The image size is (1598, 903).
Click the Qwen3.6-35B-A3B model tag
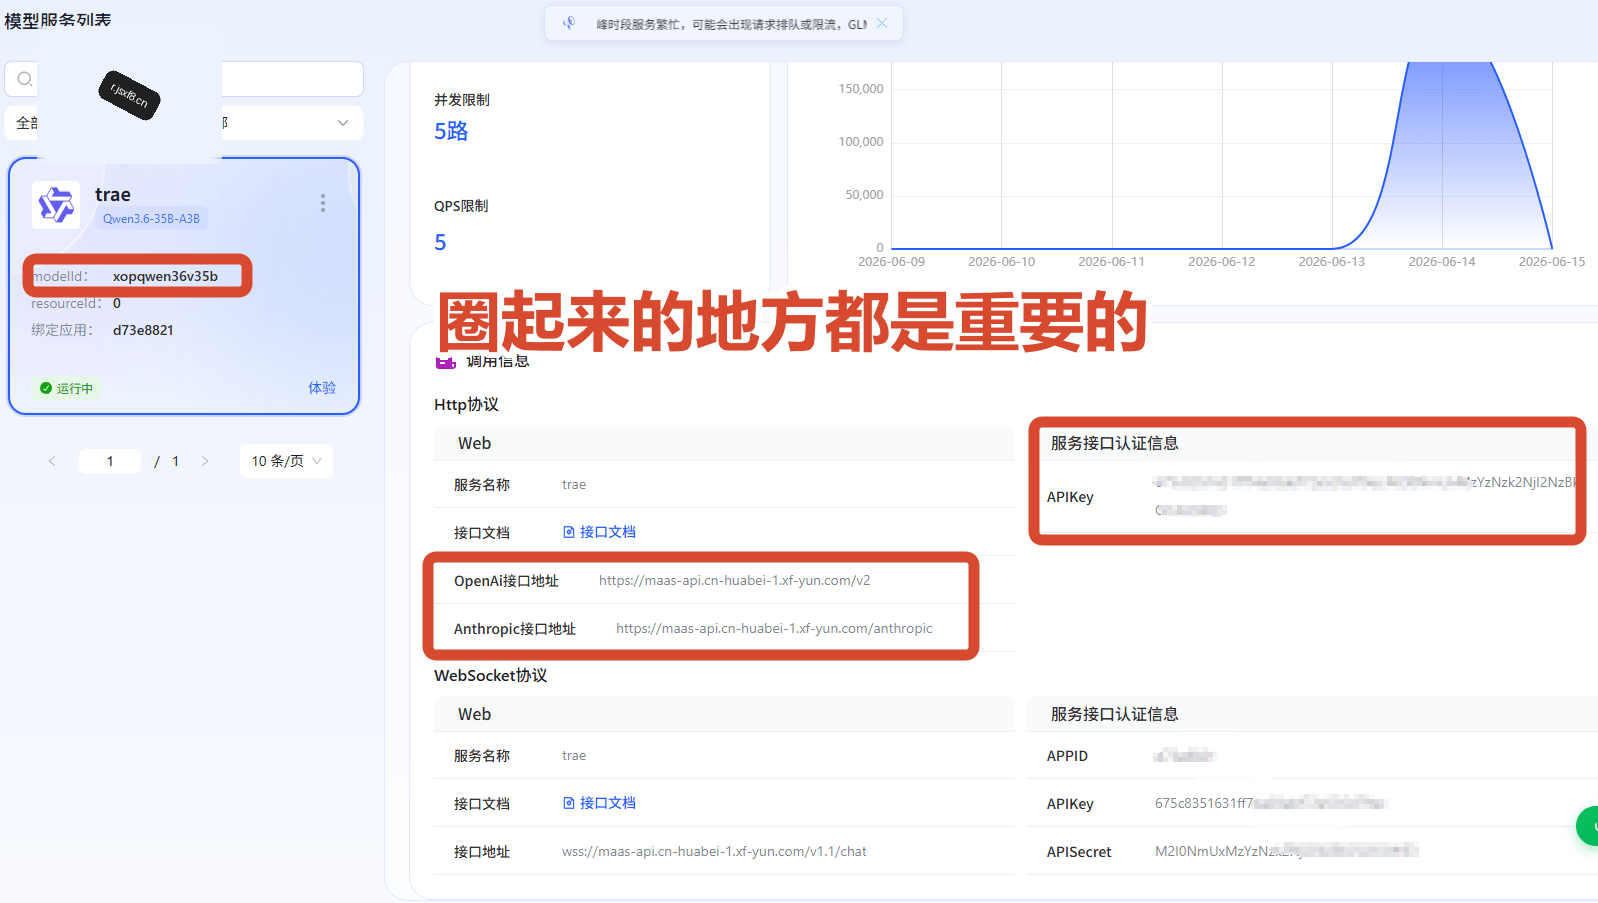point(151,219)
